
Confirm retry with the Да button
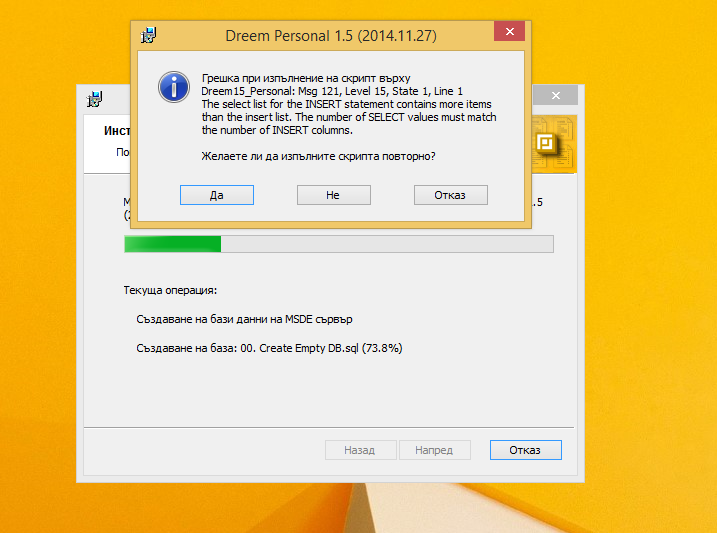click(x=217, y=195)
